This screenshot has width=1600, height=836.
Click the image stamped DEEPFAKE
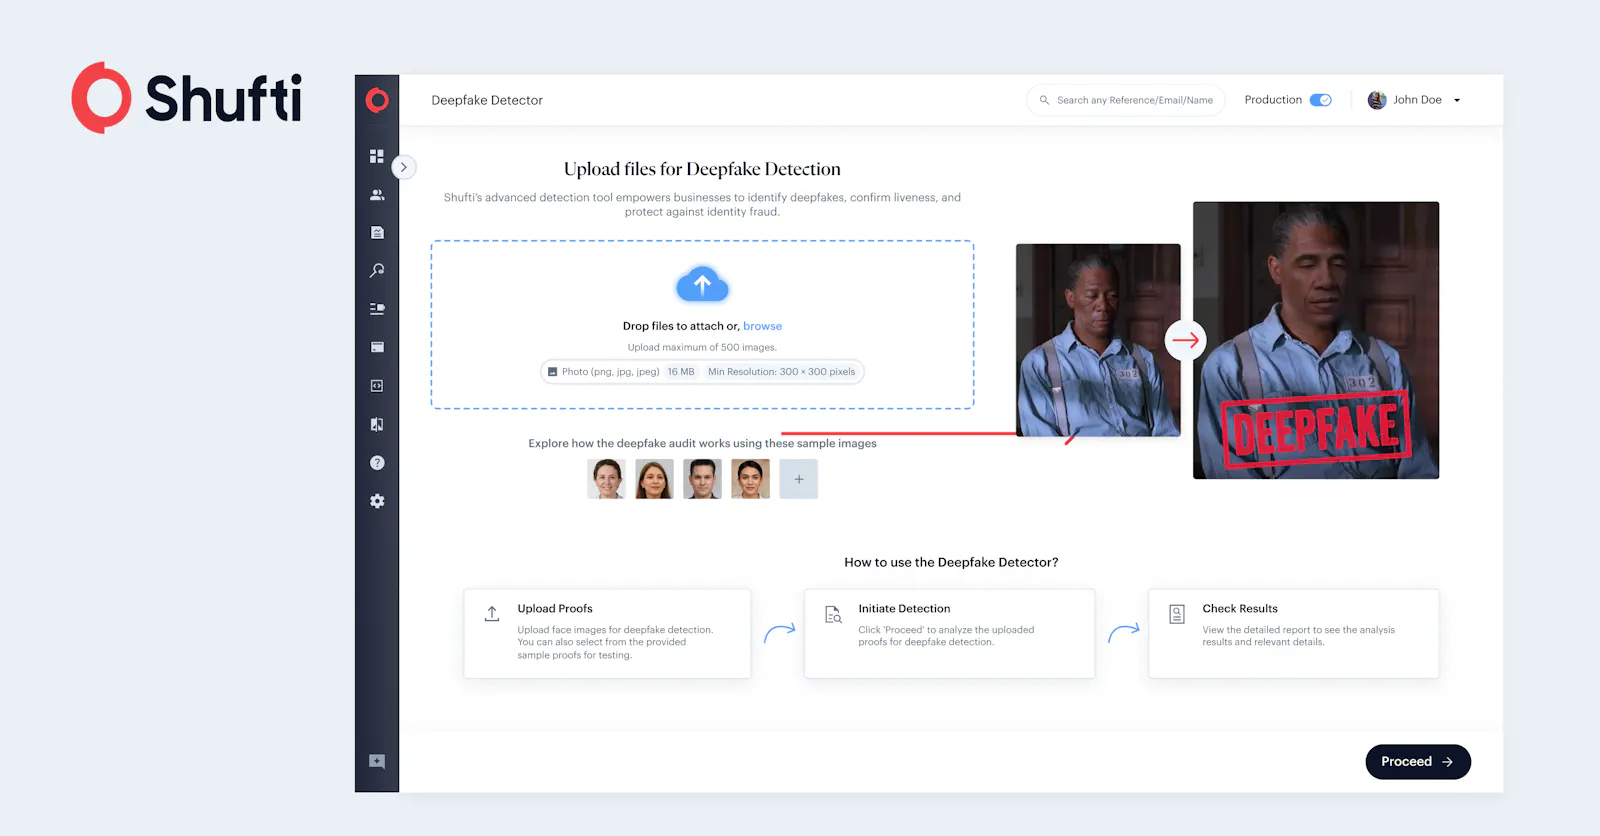pyautogui.click(x=1316, y=340)
